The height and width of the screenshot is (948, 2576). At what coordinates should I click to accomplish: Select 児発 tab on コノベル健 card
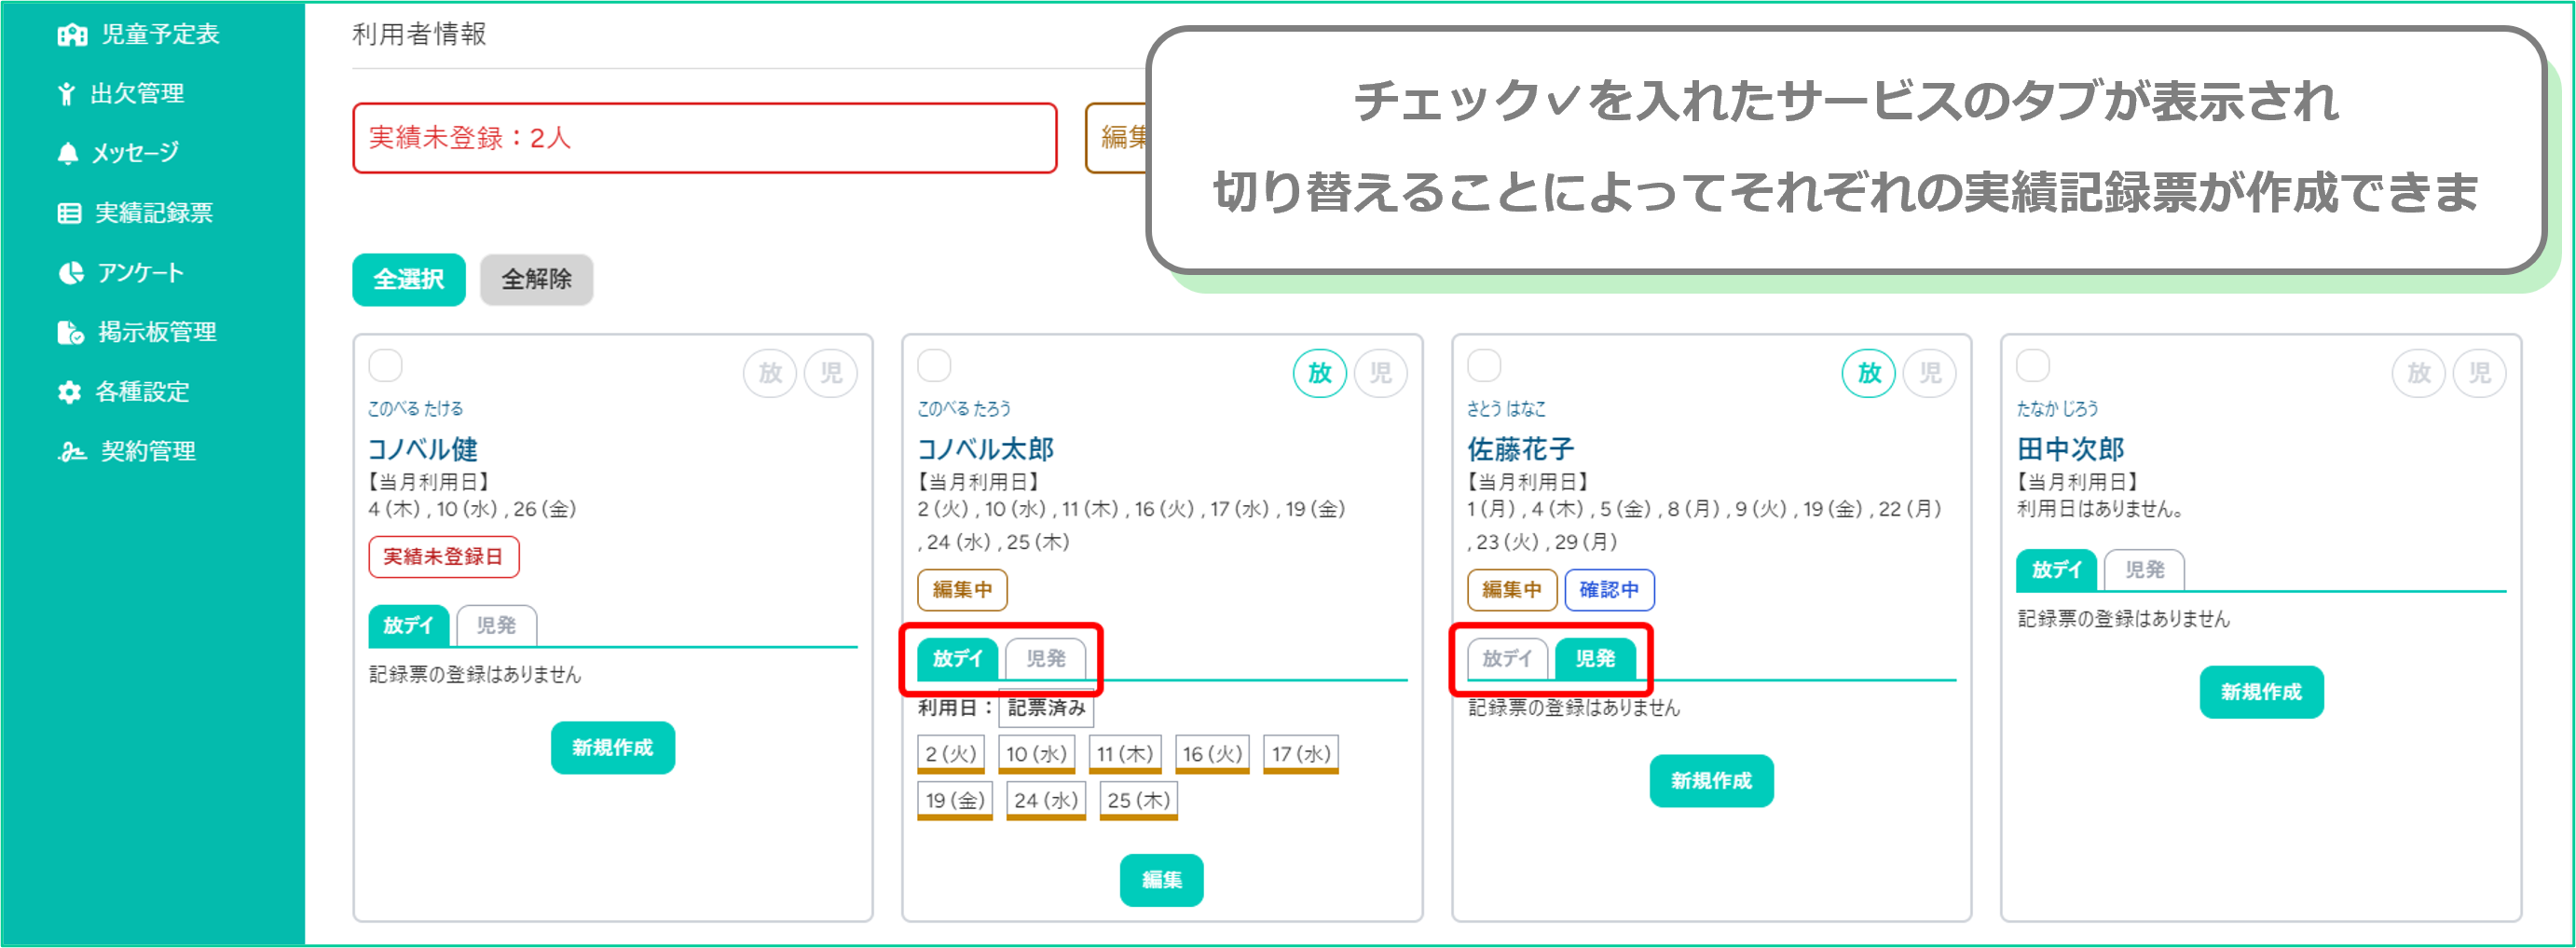click(x=496, y=626)
